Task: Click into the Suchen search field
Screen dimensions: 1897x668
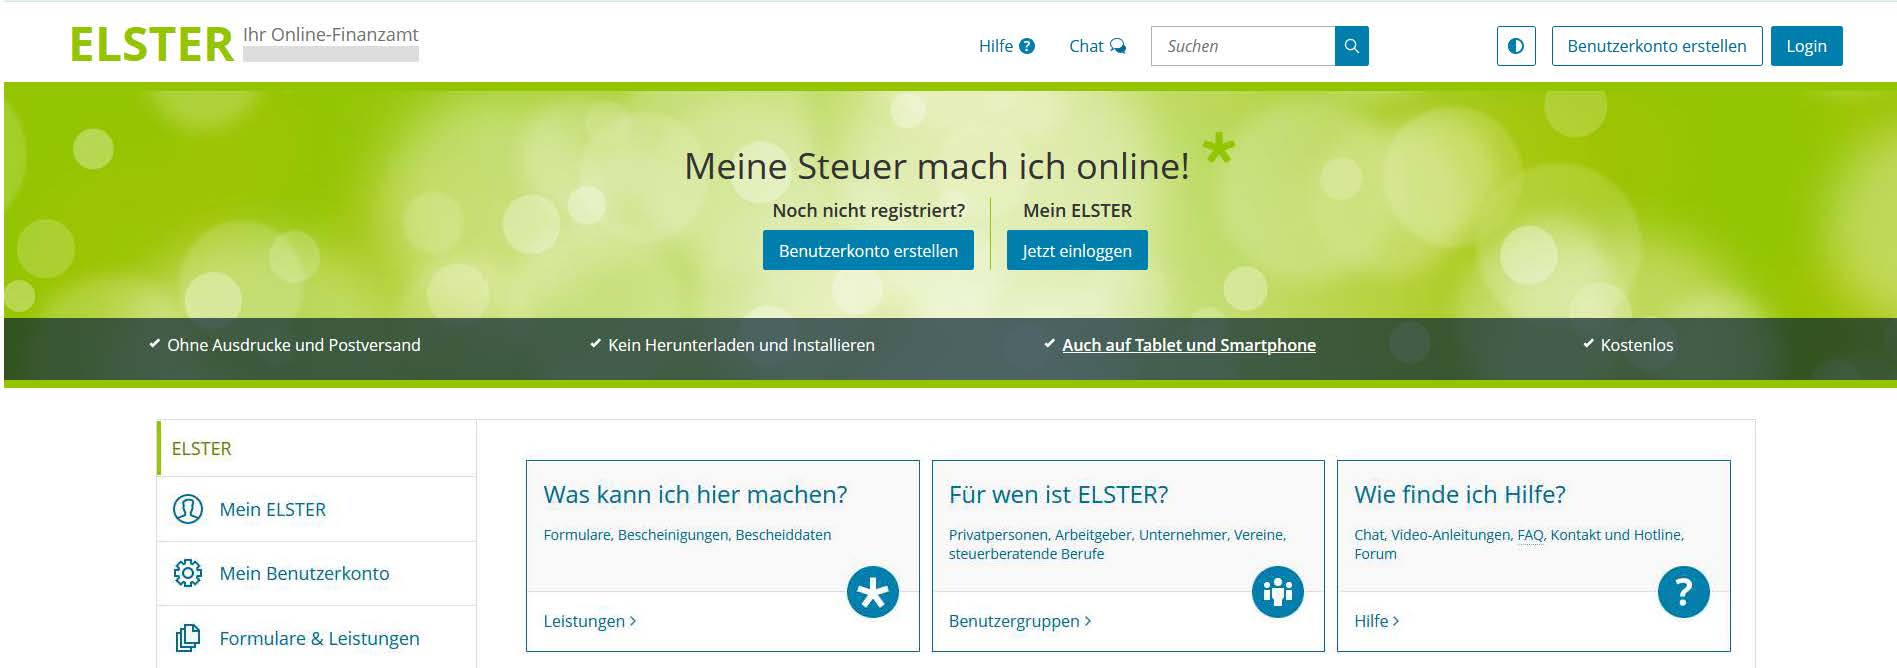Action: pos(1243,46)
